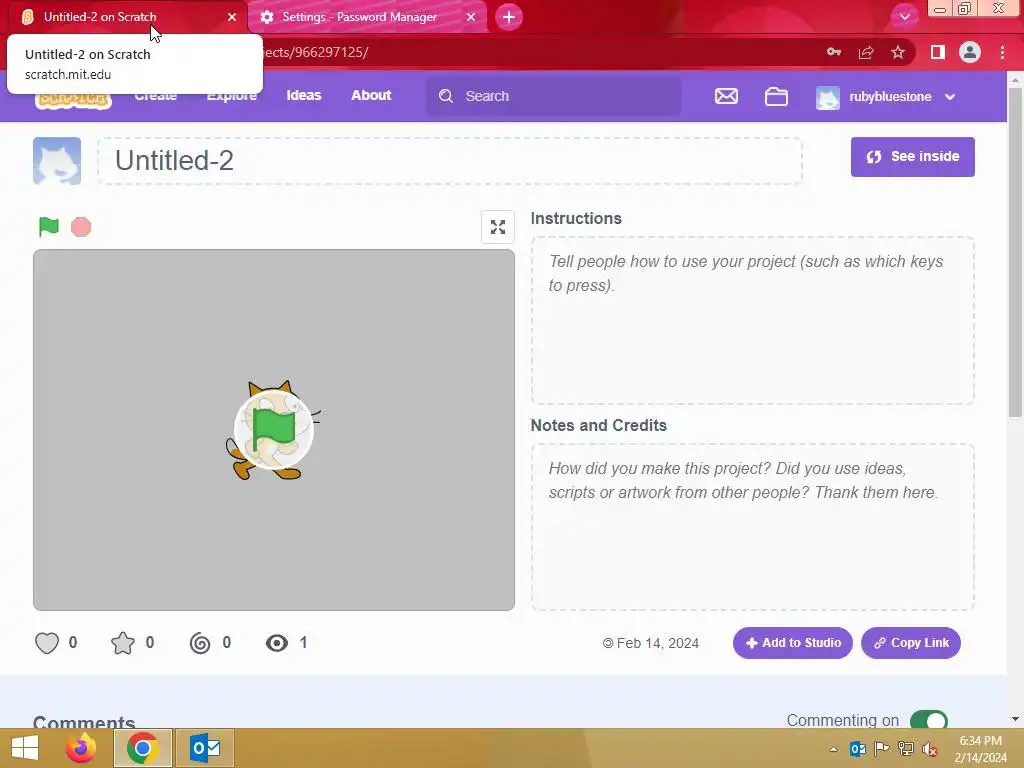The image size is (1024, 768).
Task: Open a new browser tab
Action: (509, 17)
